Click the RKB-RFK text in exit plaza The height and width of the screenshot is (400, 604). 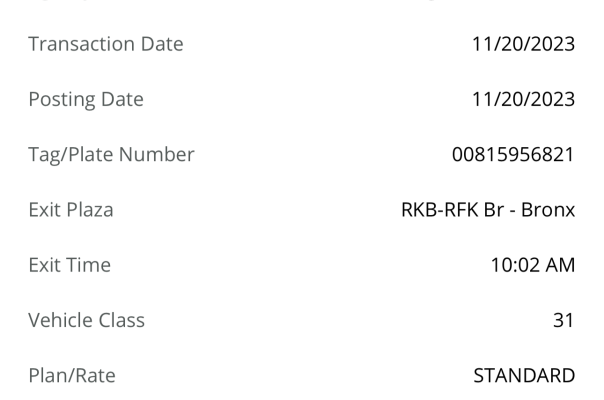440,210
